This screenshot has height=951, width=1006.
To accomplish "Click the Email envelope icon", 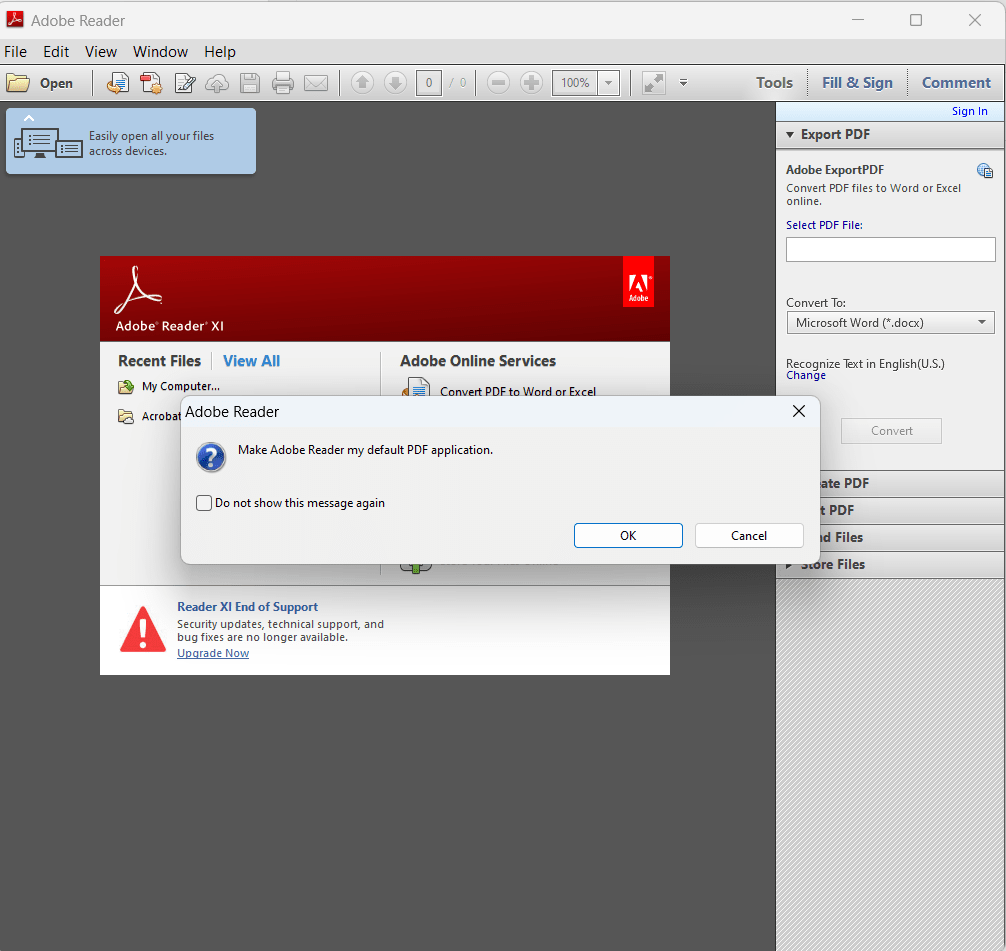I will pos(316,83).
